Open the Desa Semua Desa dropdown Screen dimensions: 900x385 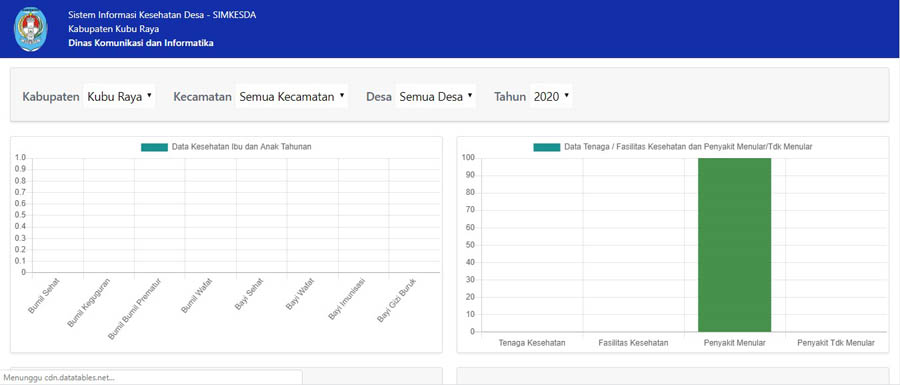click(x=436, y=96)
